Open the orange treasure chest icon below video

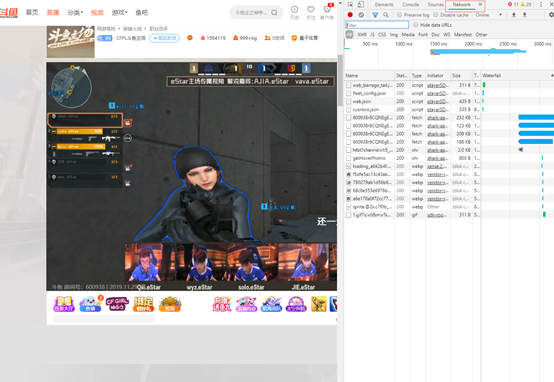tap(170, 304)
